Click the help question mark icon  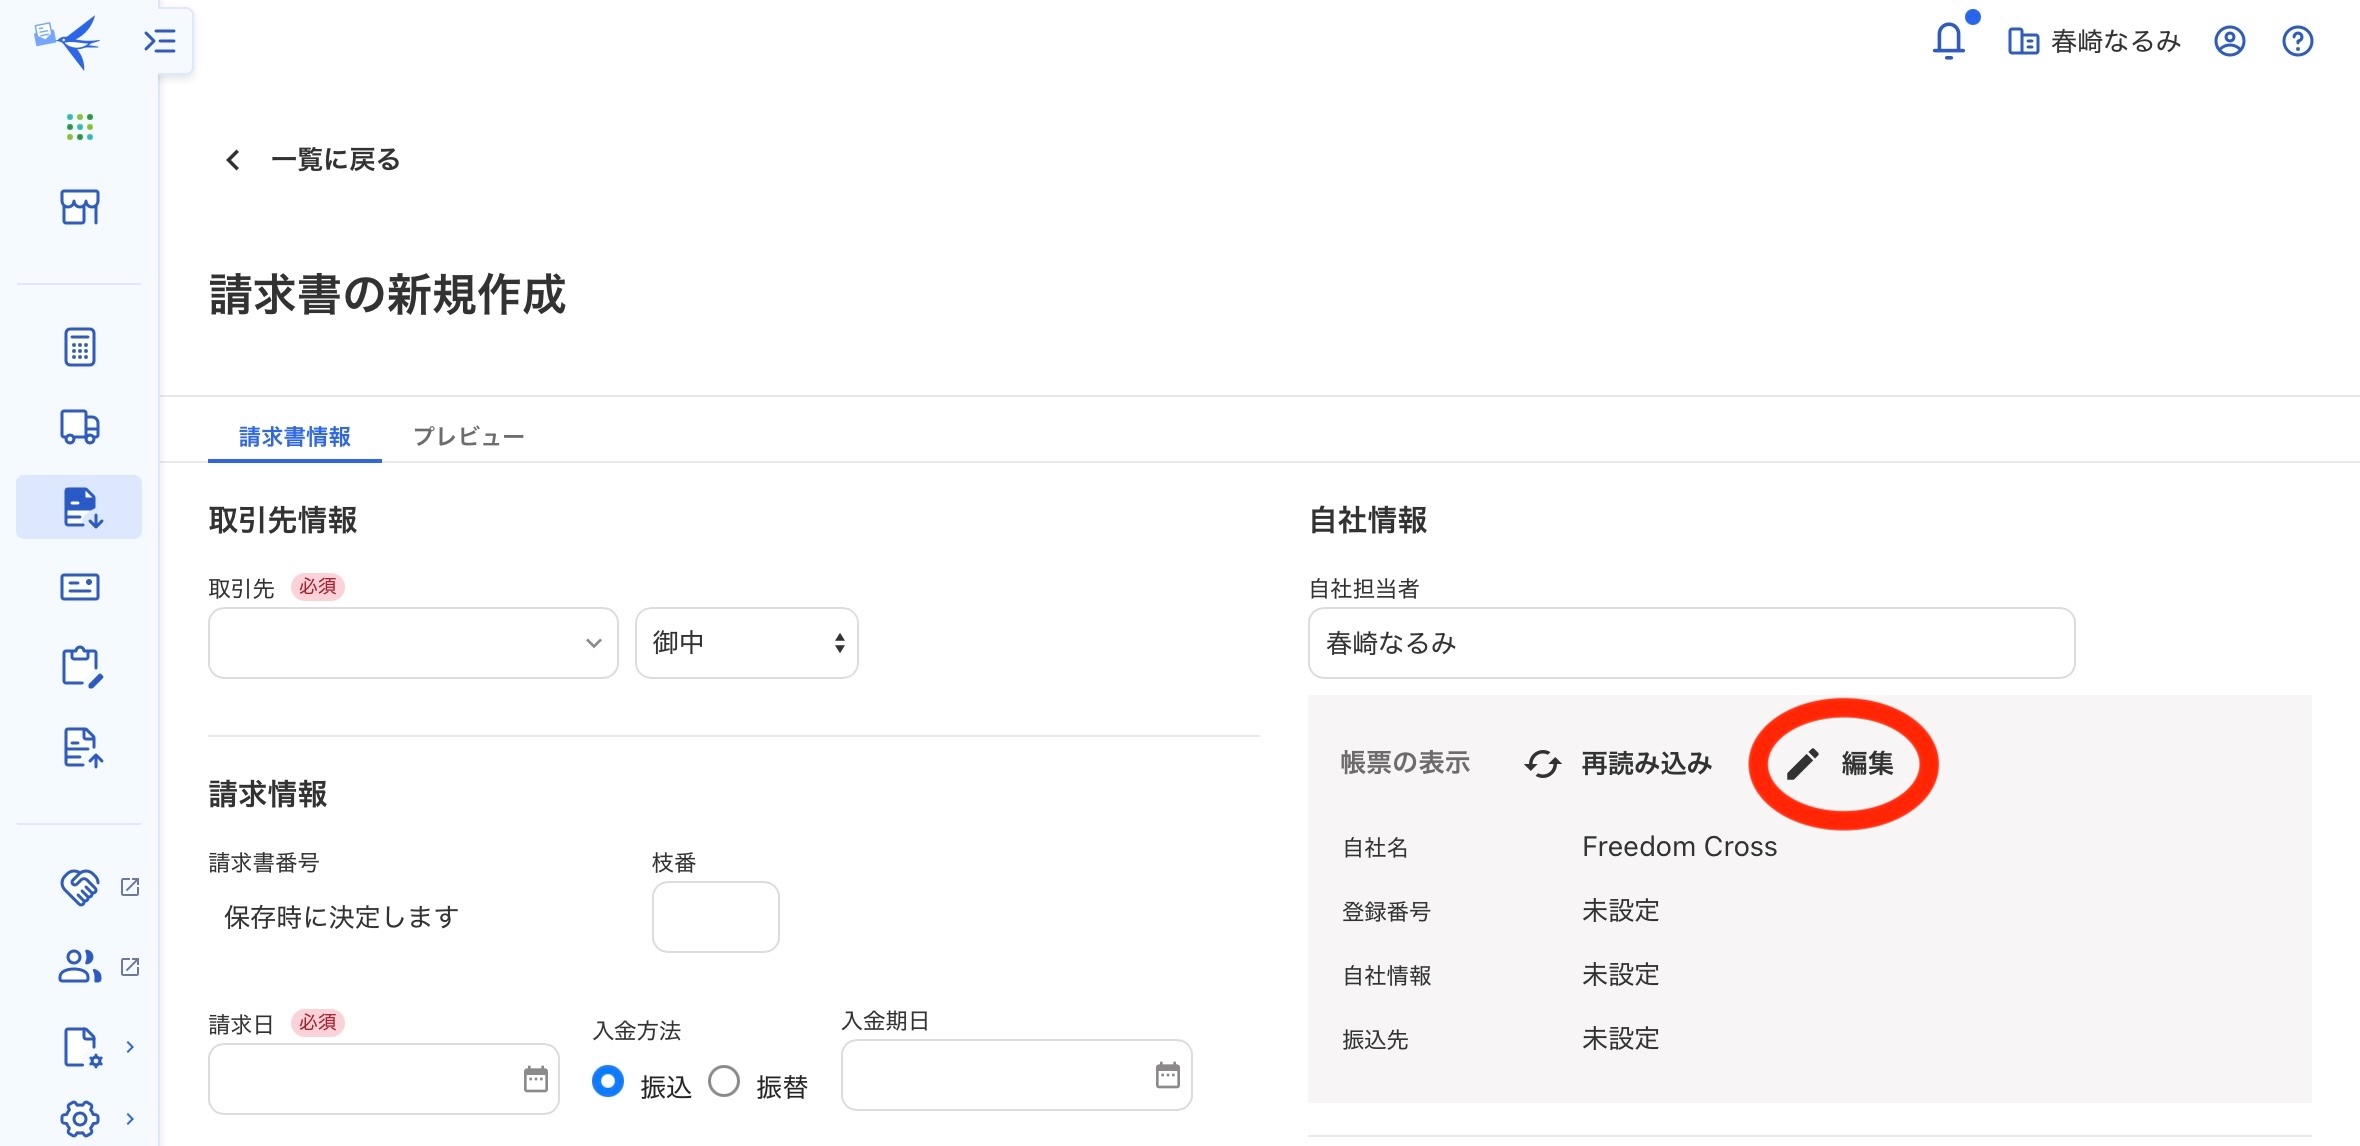[2297, 41]
